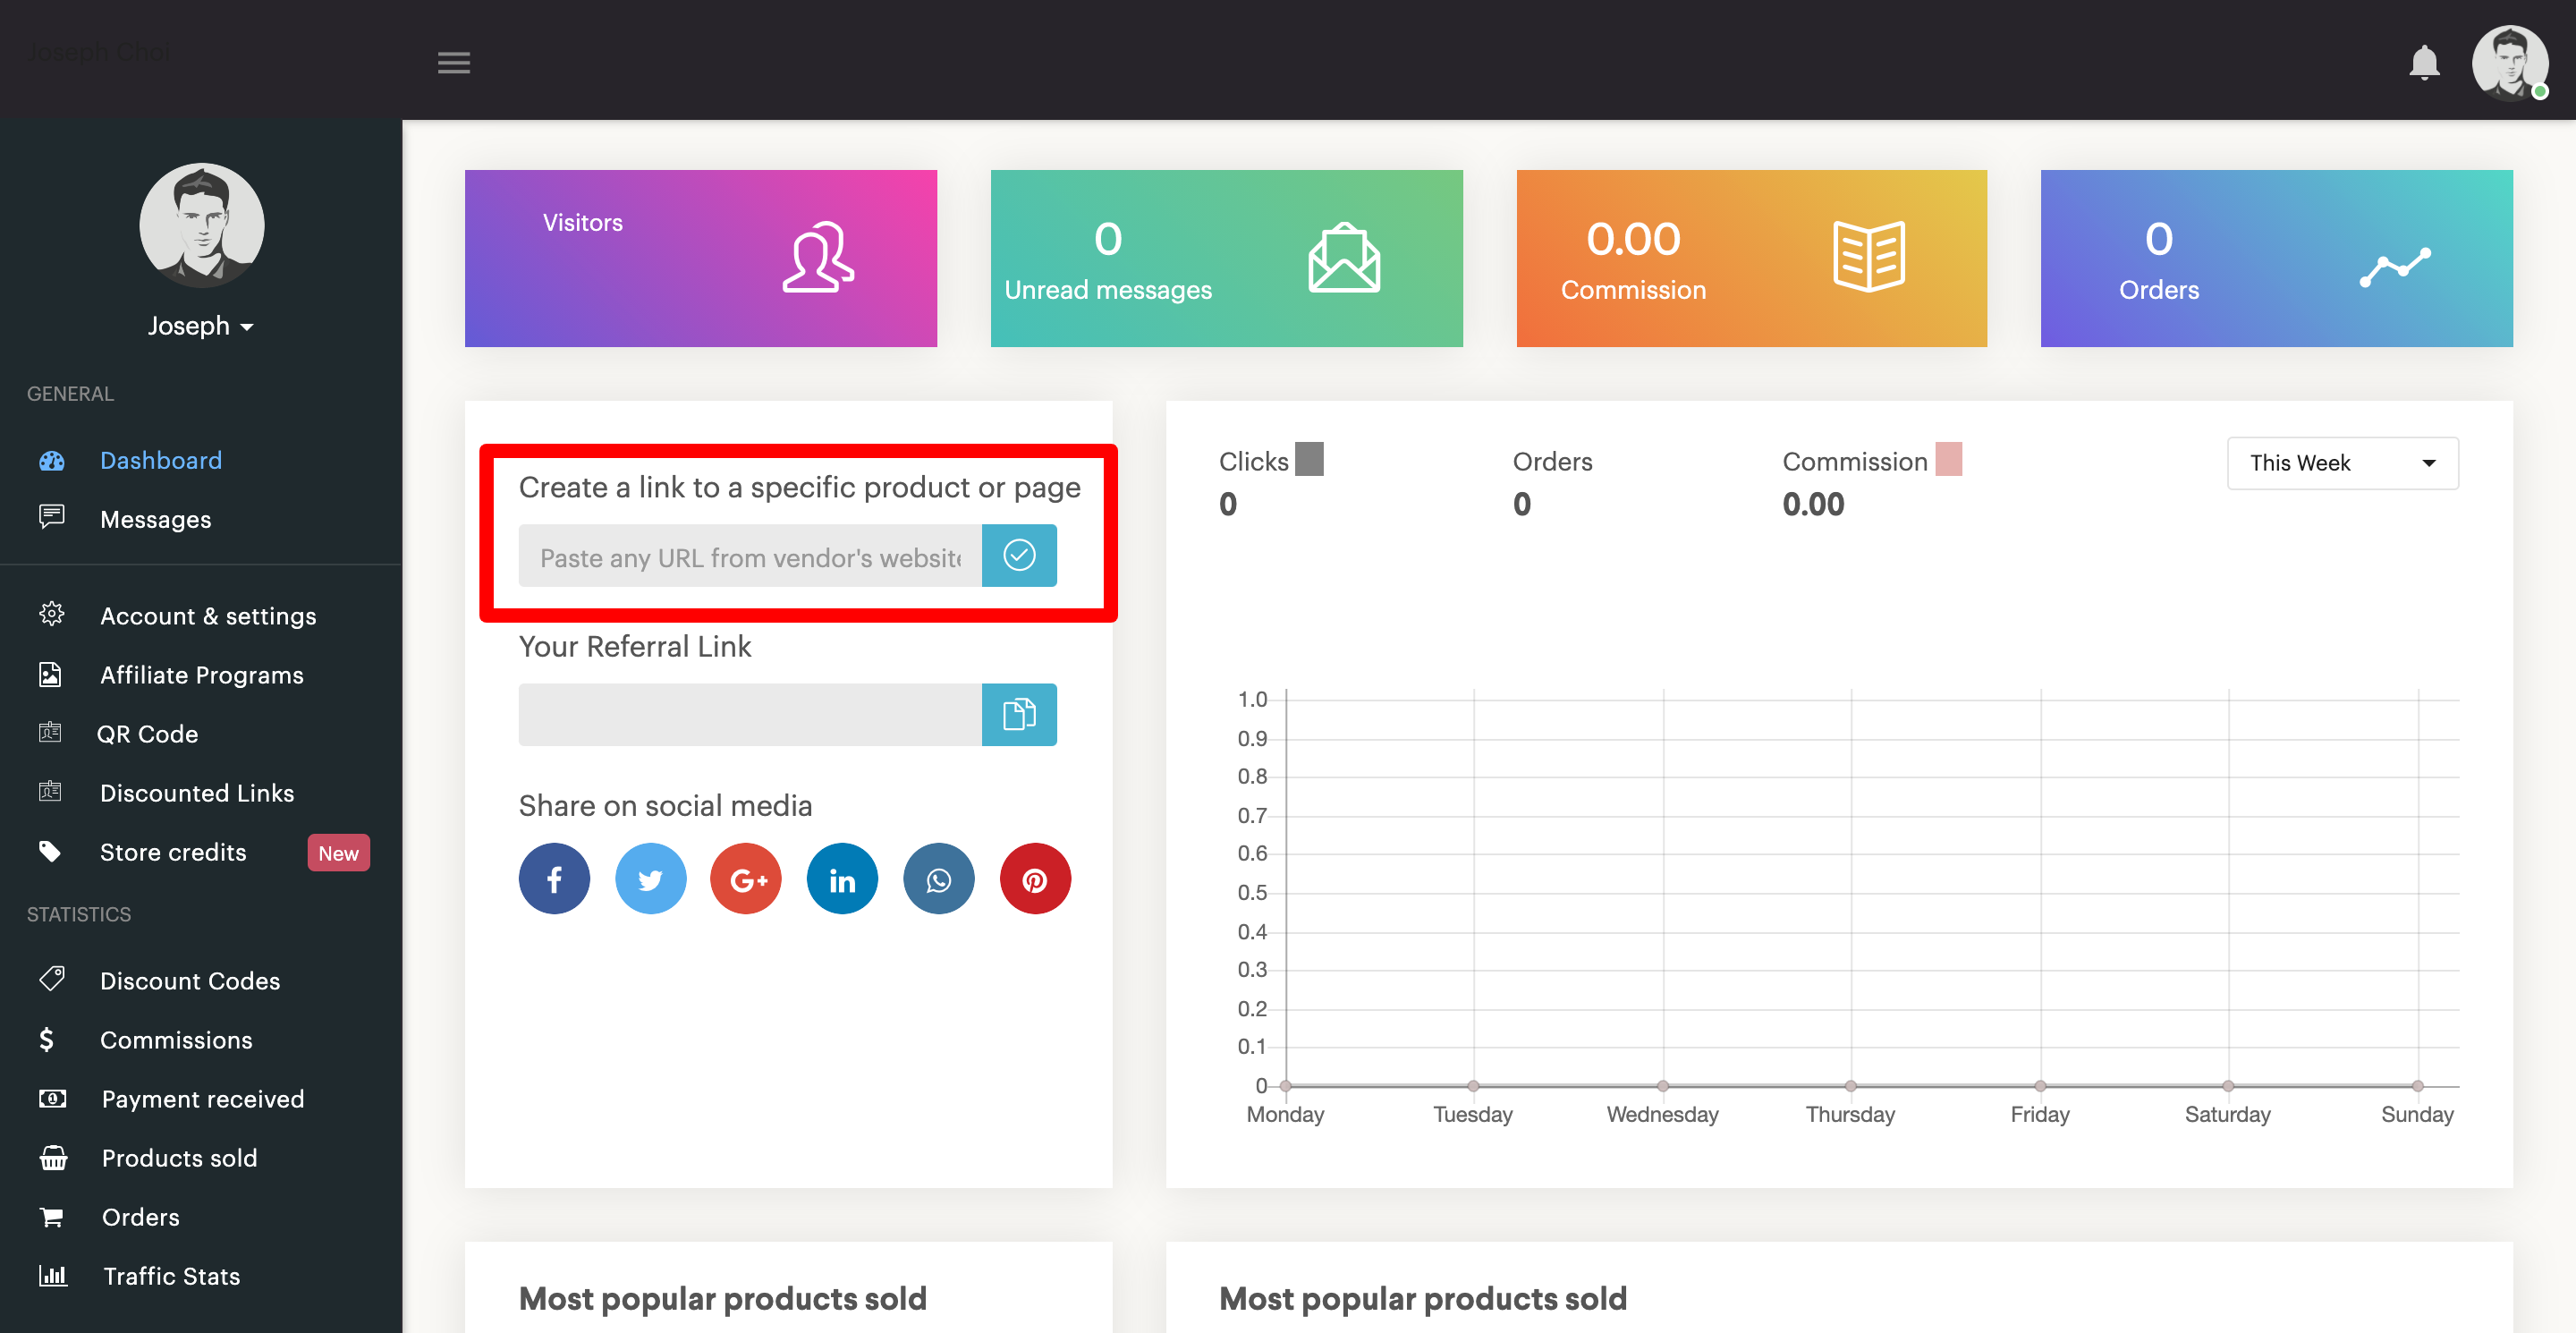
Task: Open Messages from the sidebar
Action: [x=156, y=519]
